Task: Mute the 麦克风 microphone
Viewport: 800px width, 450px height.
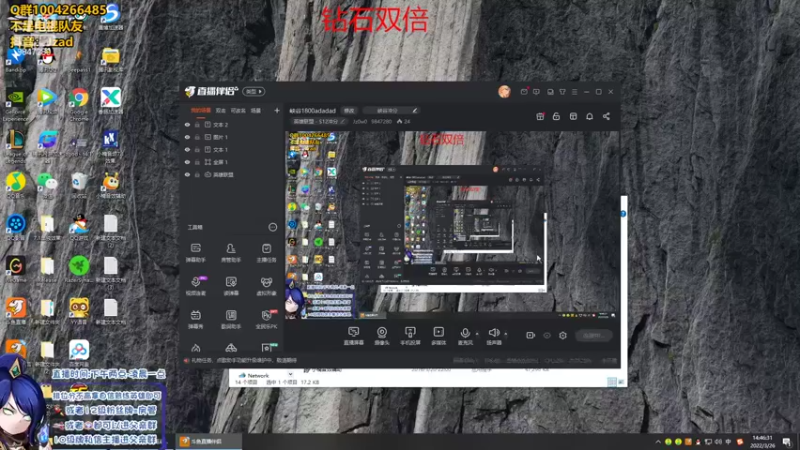Action: coord(465,336)
